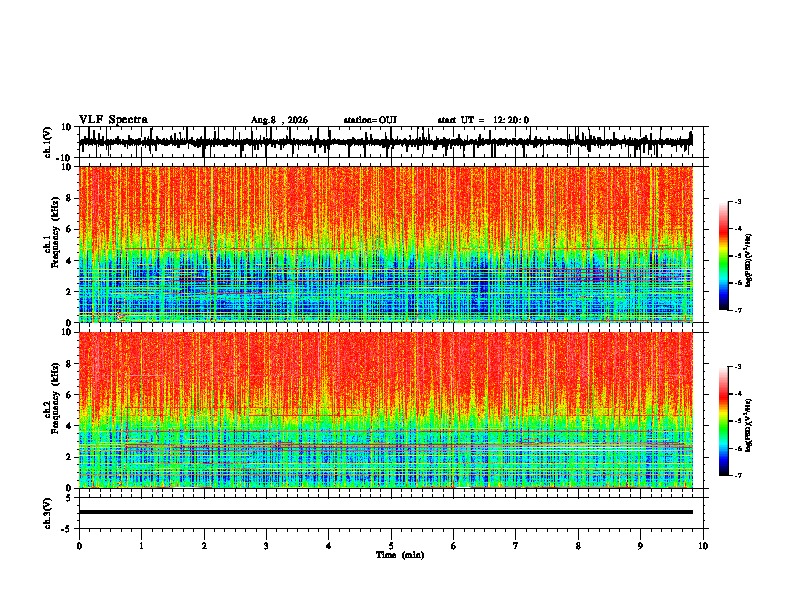Click time axis tick label 1
This screenshot has height=612, width=792.
(141, 546)
